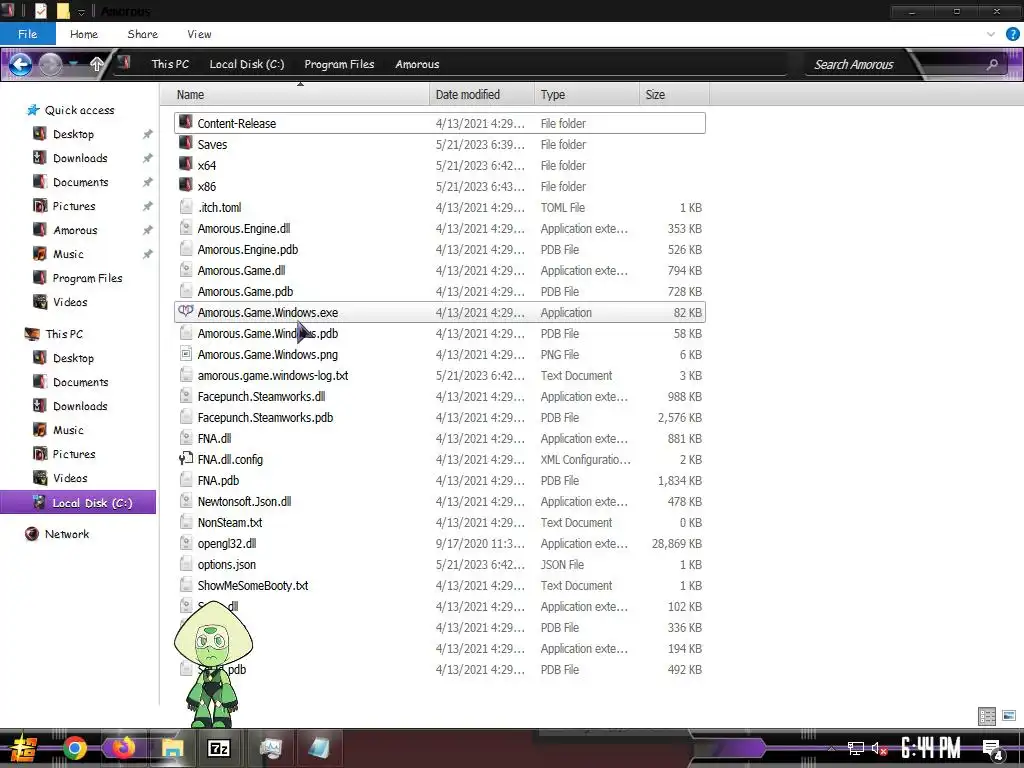Select amorous.game.windows-log.txt file
Image resolution: width=1024 pixels, height=768 pixels.
440,375
